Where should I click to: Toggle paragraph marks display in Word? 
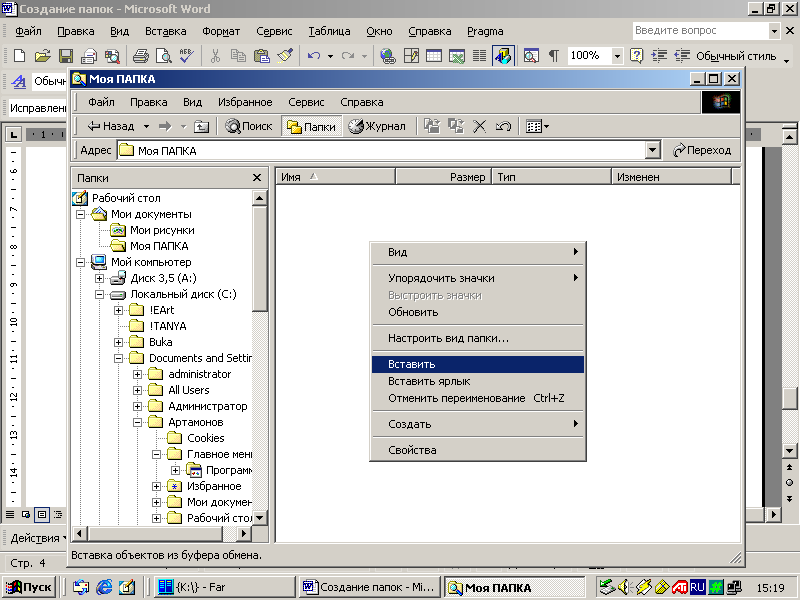tap(554, 56)
